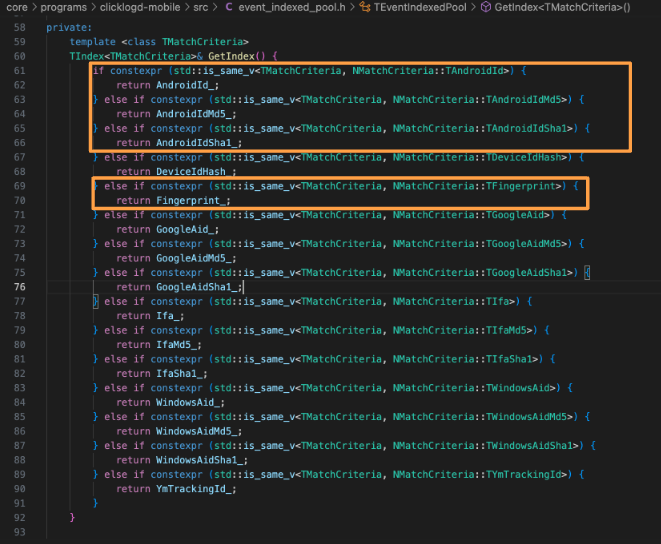Click 'AndroidIdMd5_' return value

[194, 114]
